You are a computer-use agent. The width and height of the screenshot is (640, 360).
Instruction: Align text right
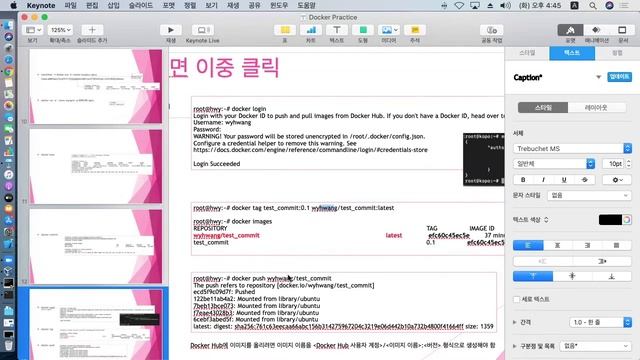[x=587, y=245]
